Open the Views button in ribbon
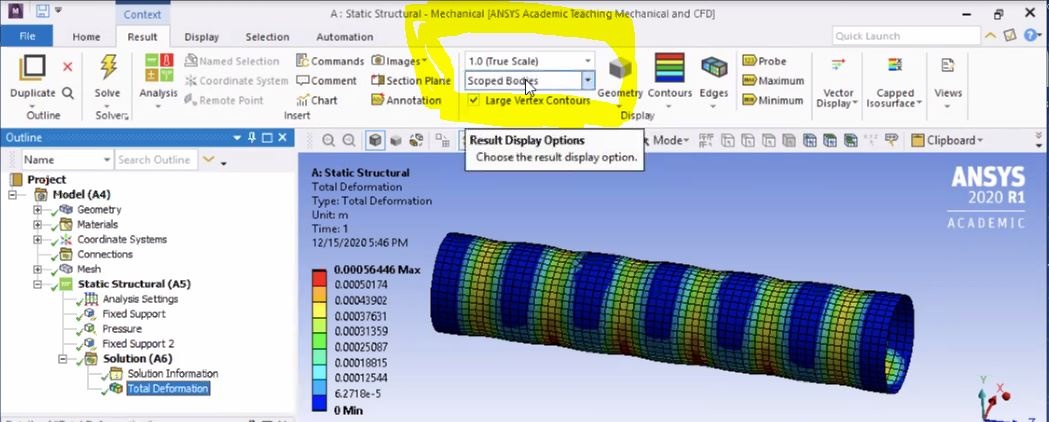Image resolution: width=1049 pixels, height=422 pixels. point(948,80)
